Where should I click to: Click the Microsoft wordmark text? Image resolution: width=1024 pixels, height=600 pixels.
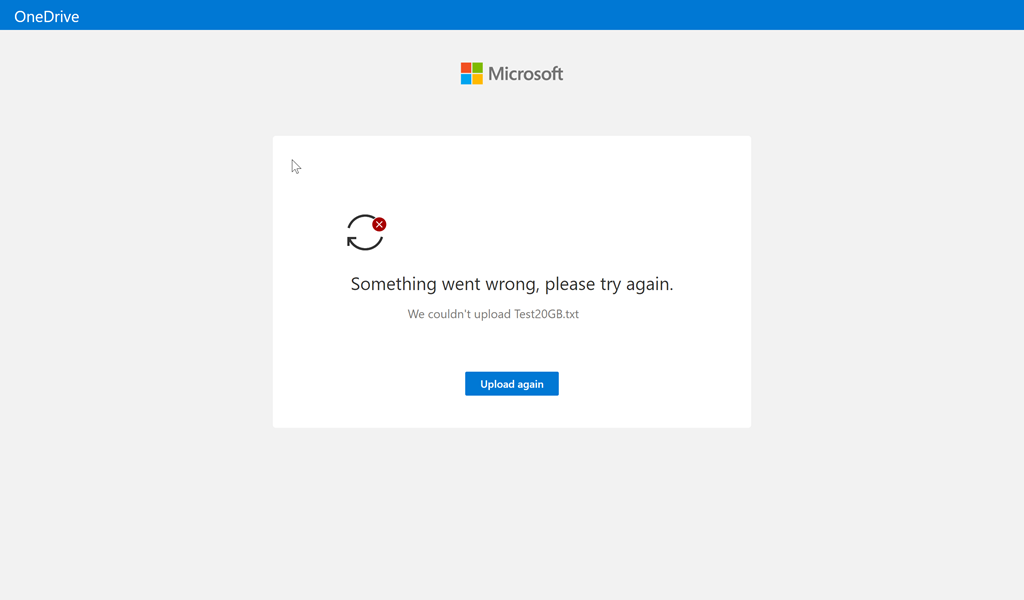coord(525,73)
